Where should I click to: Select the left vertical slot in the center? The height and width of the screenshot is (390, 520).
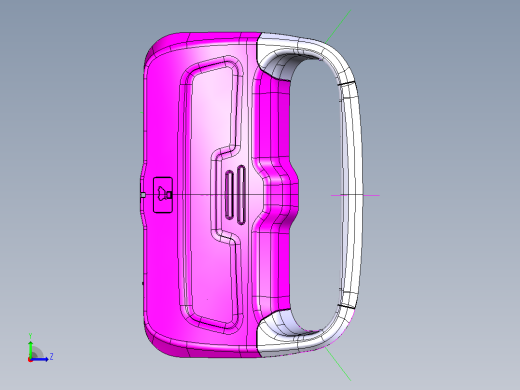coord(229,195)
